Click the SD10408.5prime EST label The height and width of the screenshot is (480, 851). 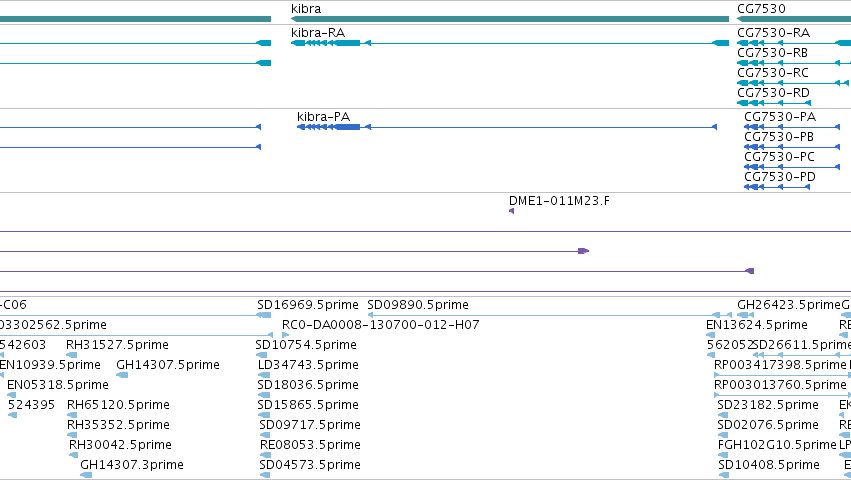769,465
